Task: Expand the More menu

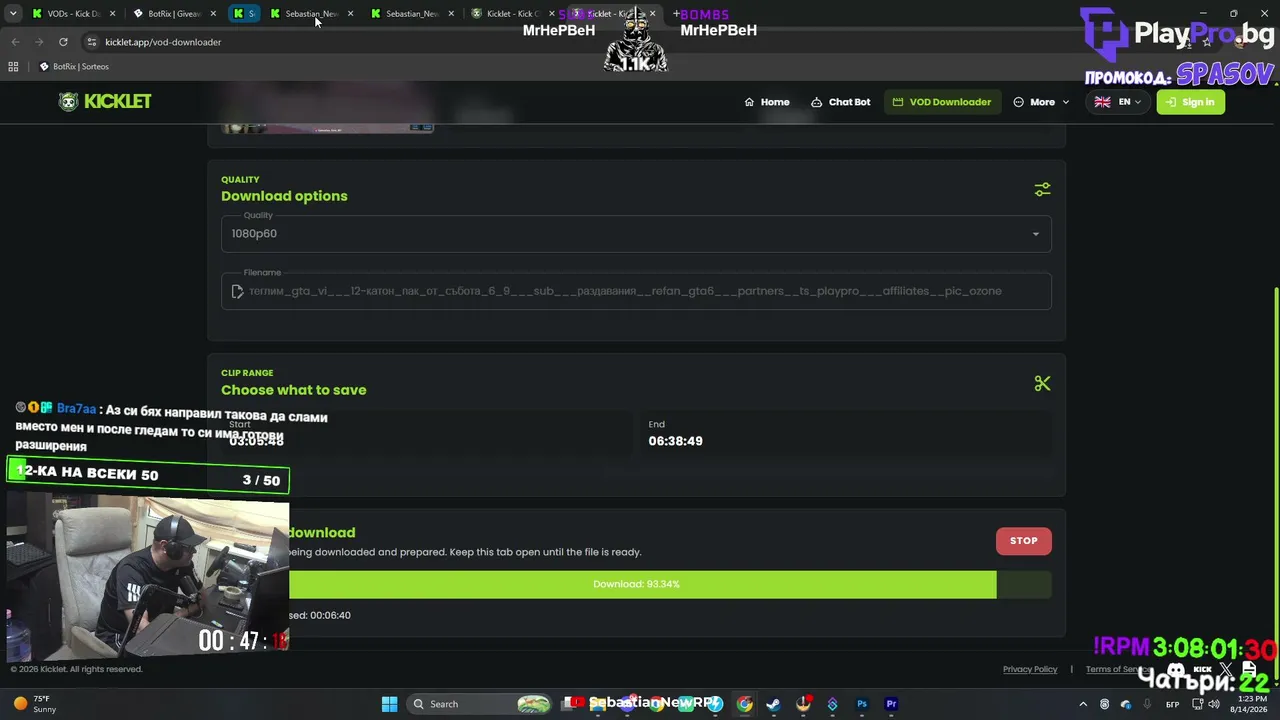Action: click(x=1041, y=102)
